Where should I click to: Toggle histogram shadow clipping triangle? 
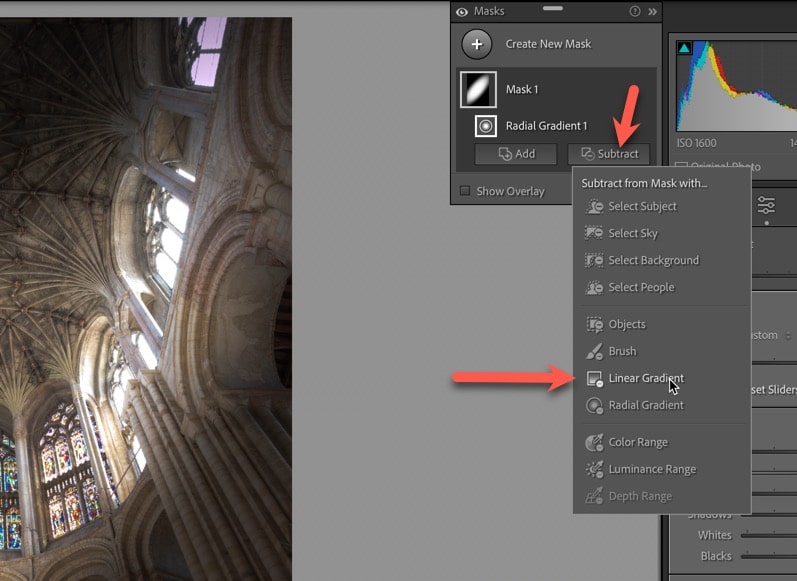[684, 48]
